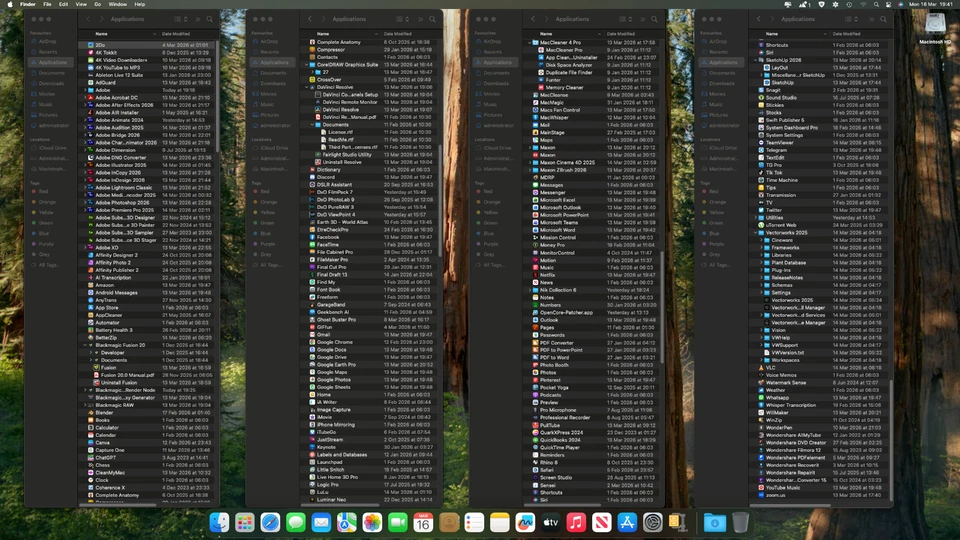960x540 pixels.
Task: Change view mode in second Finder window toolbar
Action: coord(402,19)
